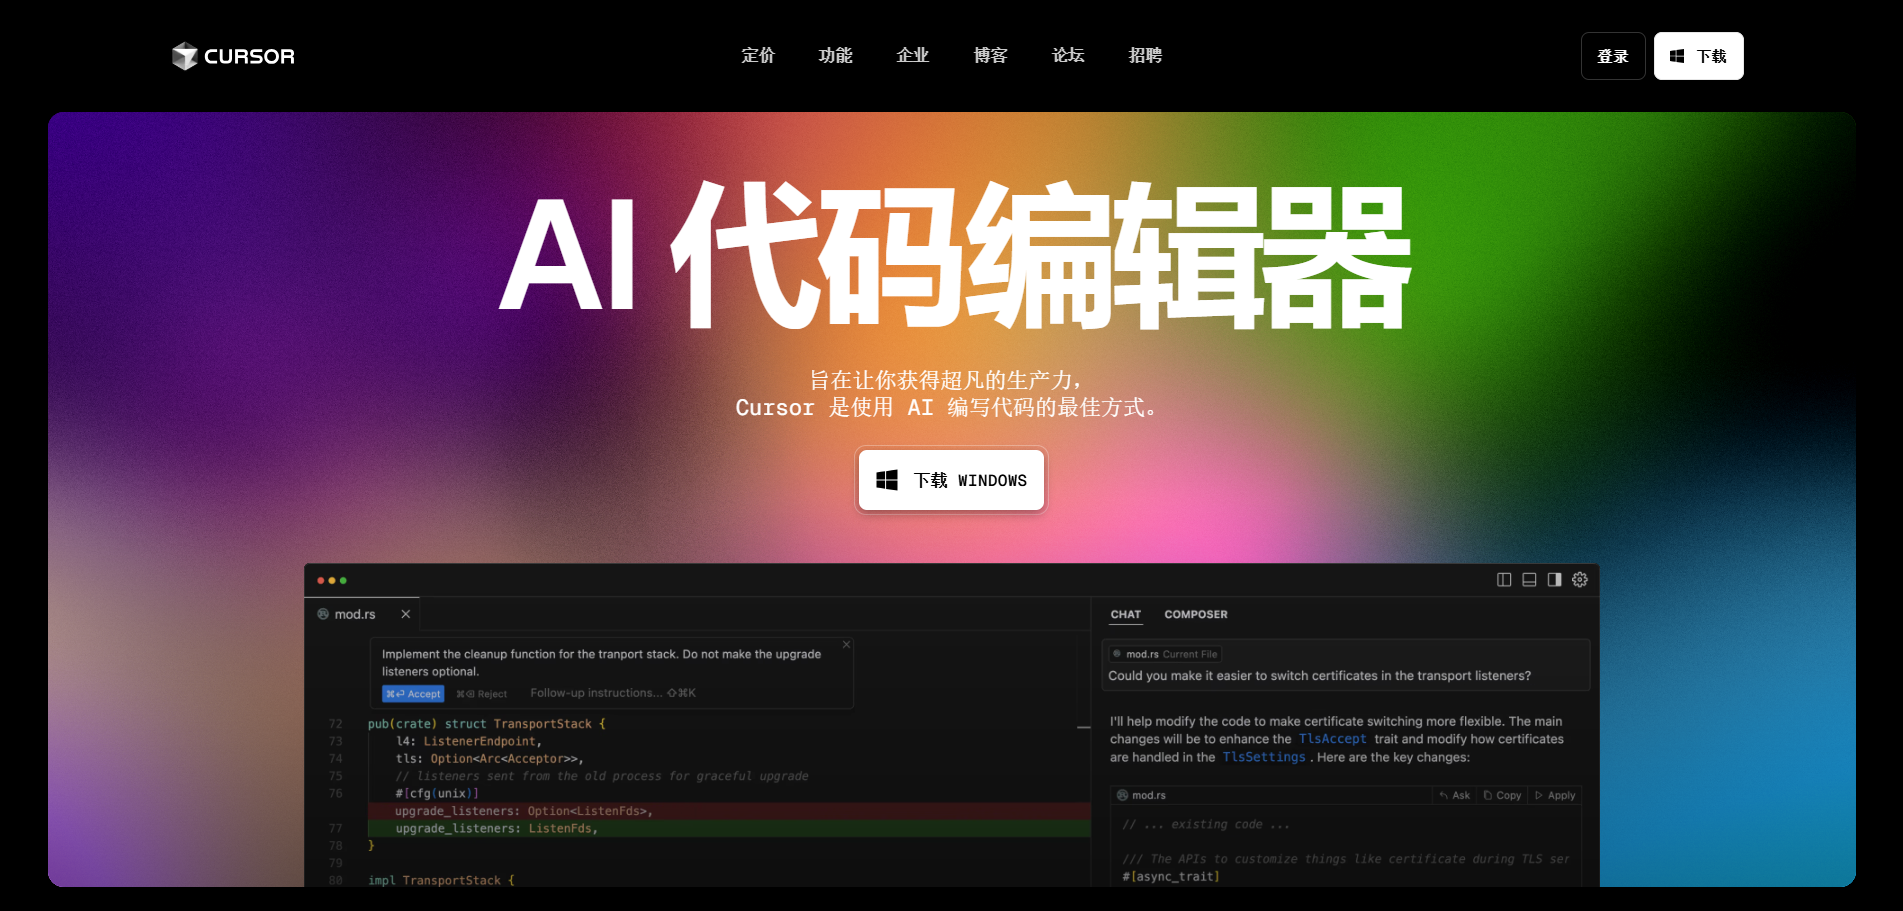Click the TlsAccept code link
Image resolution: width=1903 pixels, height=911 pixels.
click(1333, 739)
